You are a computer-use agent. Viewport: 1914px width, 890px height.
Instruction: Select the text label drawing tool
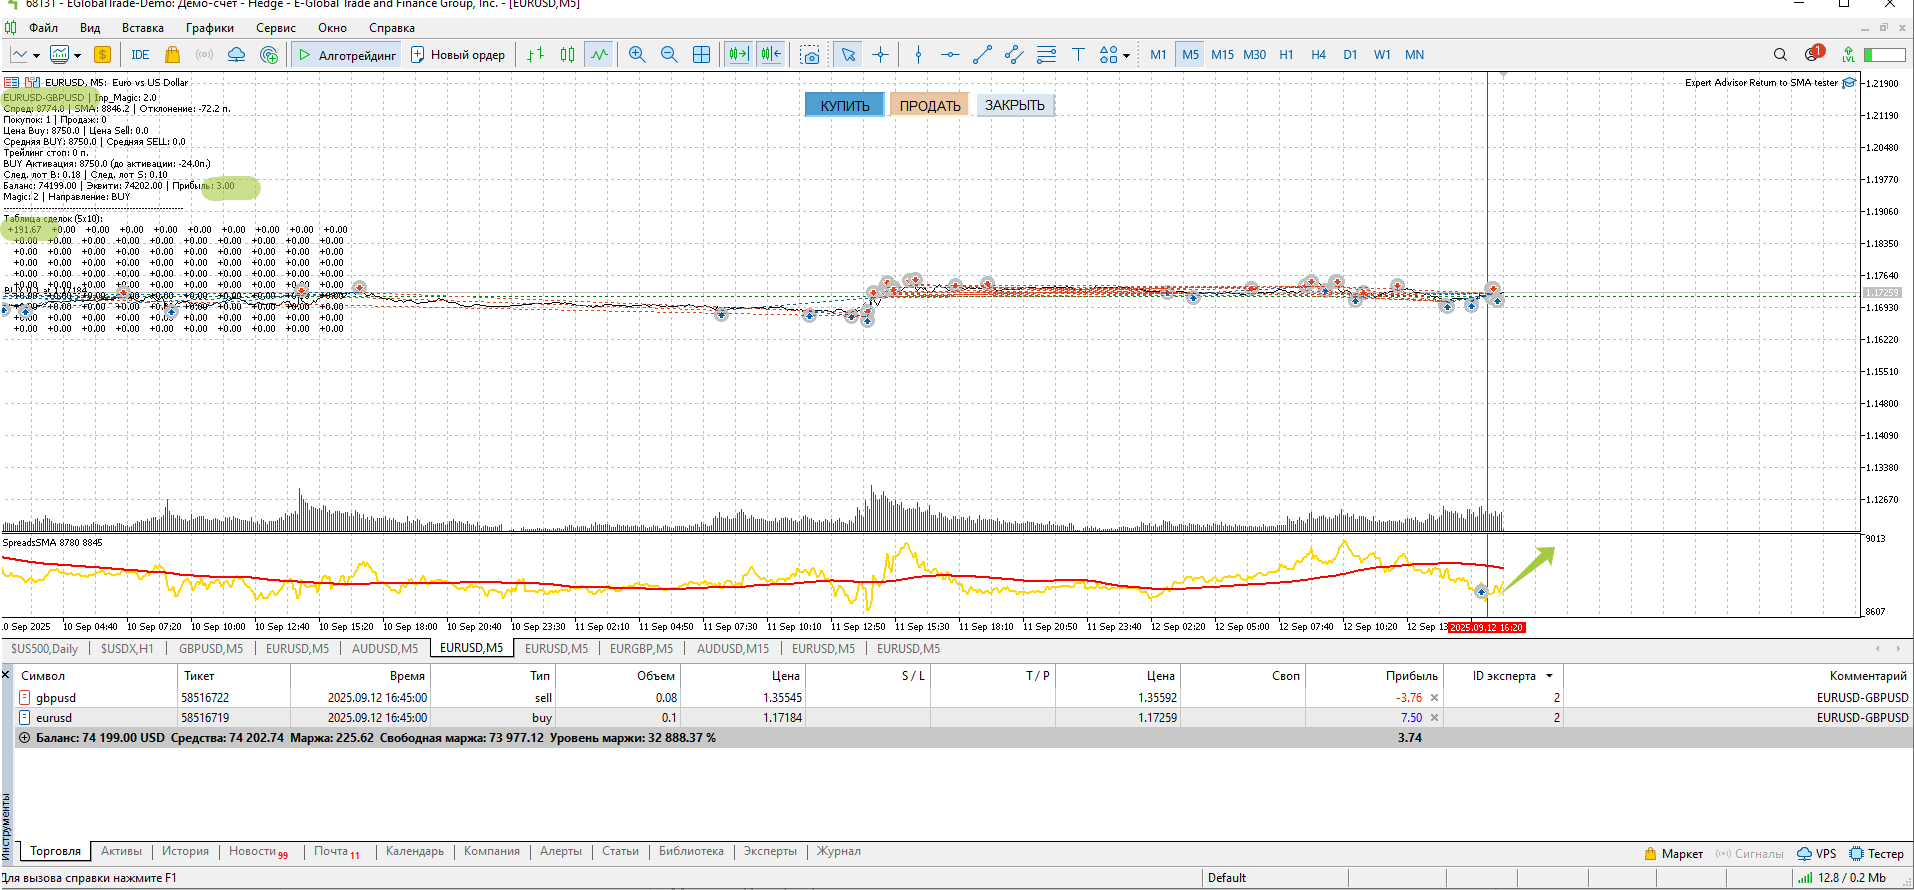(1078, 55)
